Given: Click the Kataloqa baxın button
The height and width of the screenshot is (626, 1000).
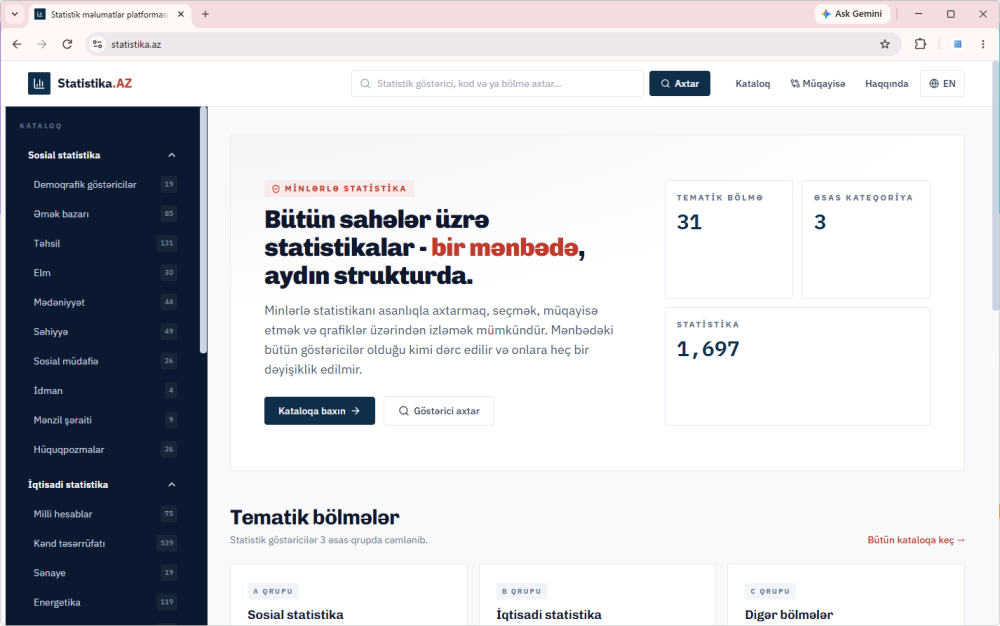Looking at the screenshot, I should 320,411.
